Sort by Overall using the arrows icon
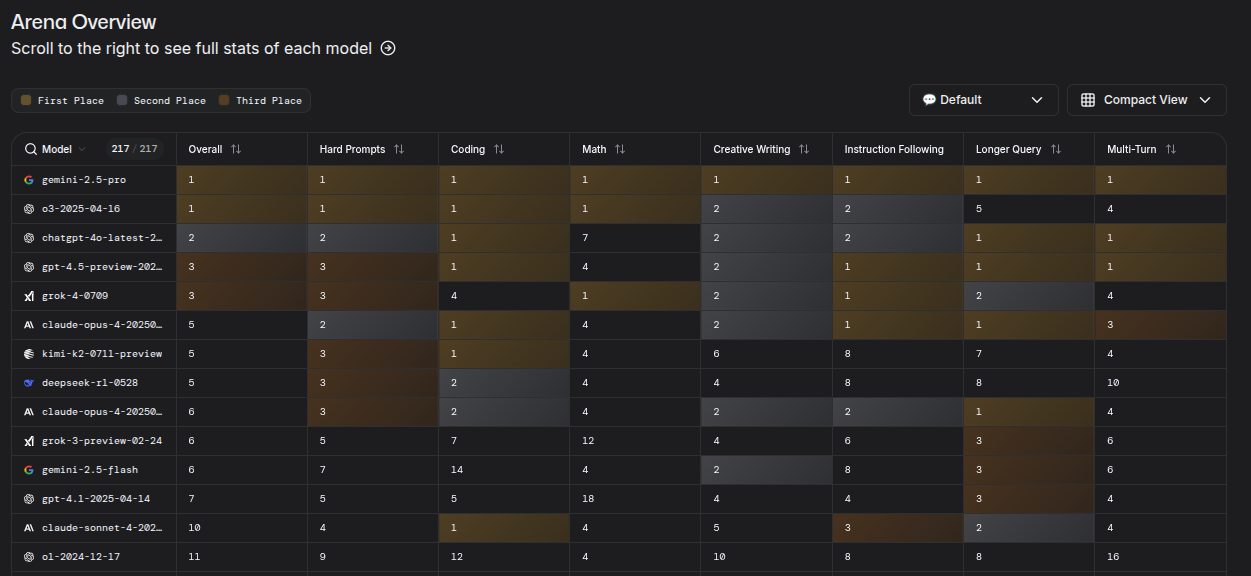The image size is (1251, 576). [x=236, y=149]
